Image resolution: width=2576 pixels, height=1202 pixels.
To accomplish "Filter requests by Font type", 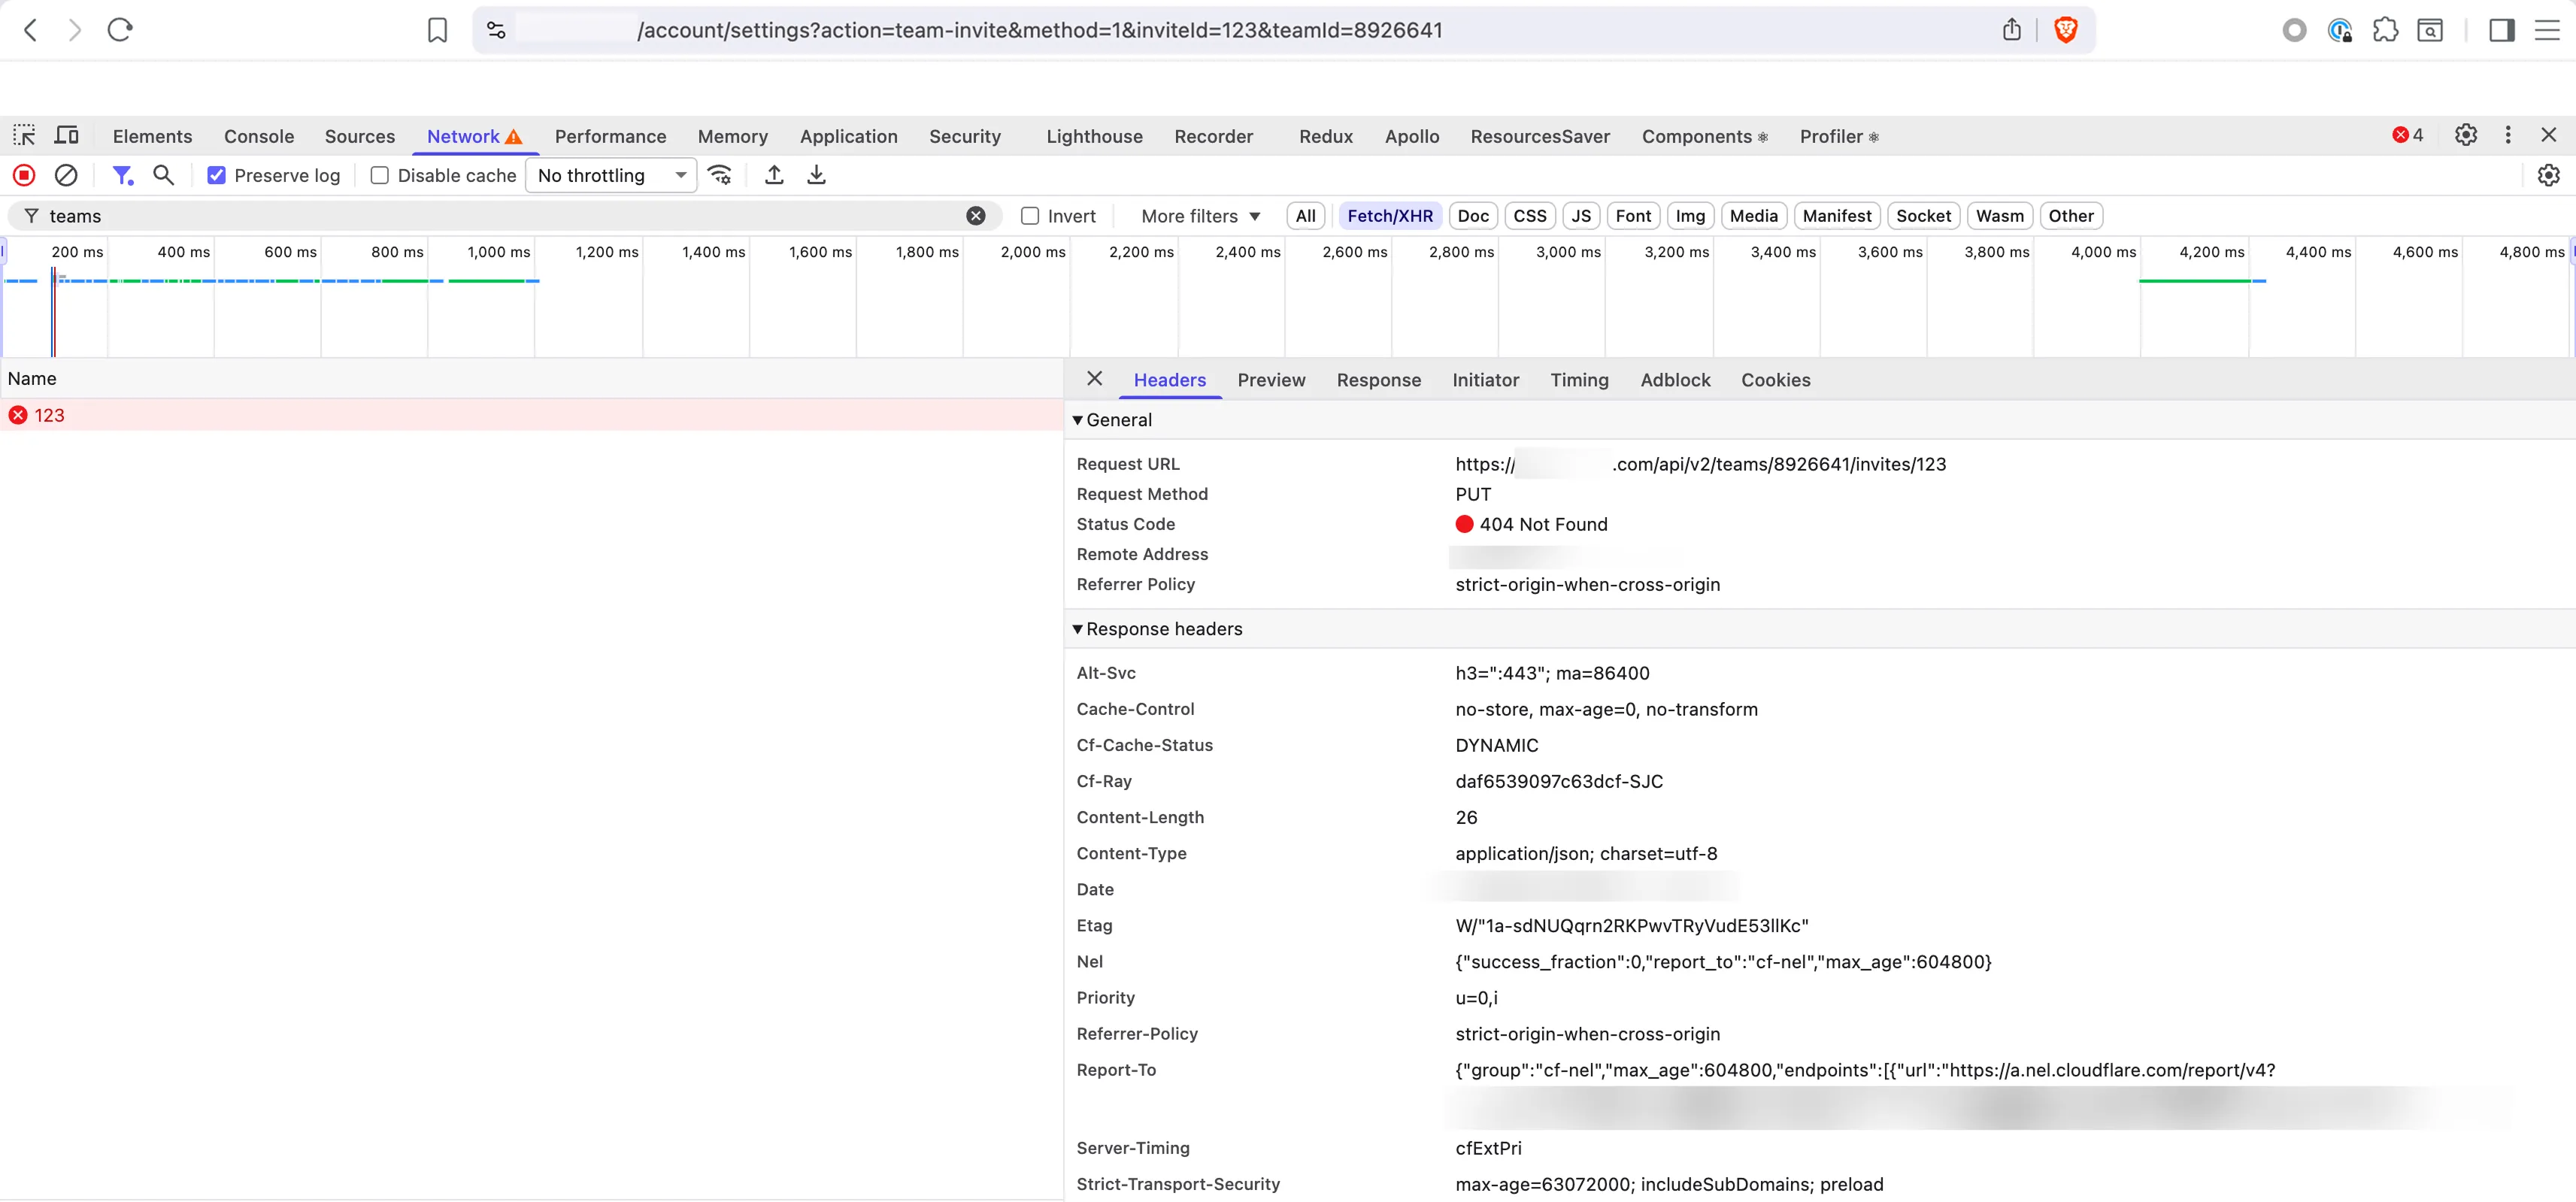I will click(1633, 216).
